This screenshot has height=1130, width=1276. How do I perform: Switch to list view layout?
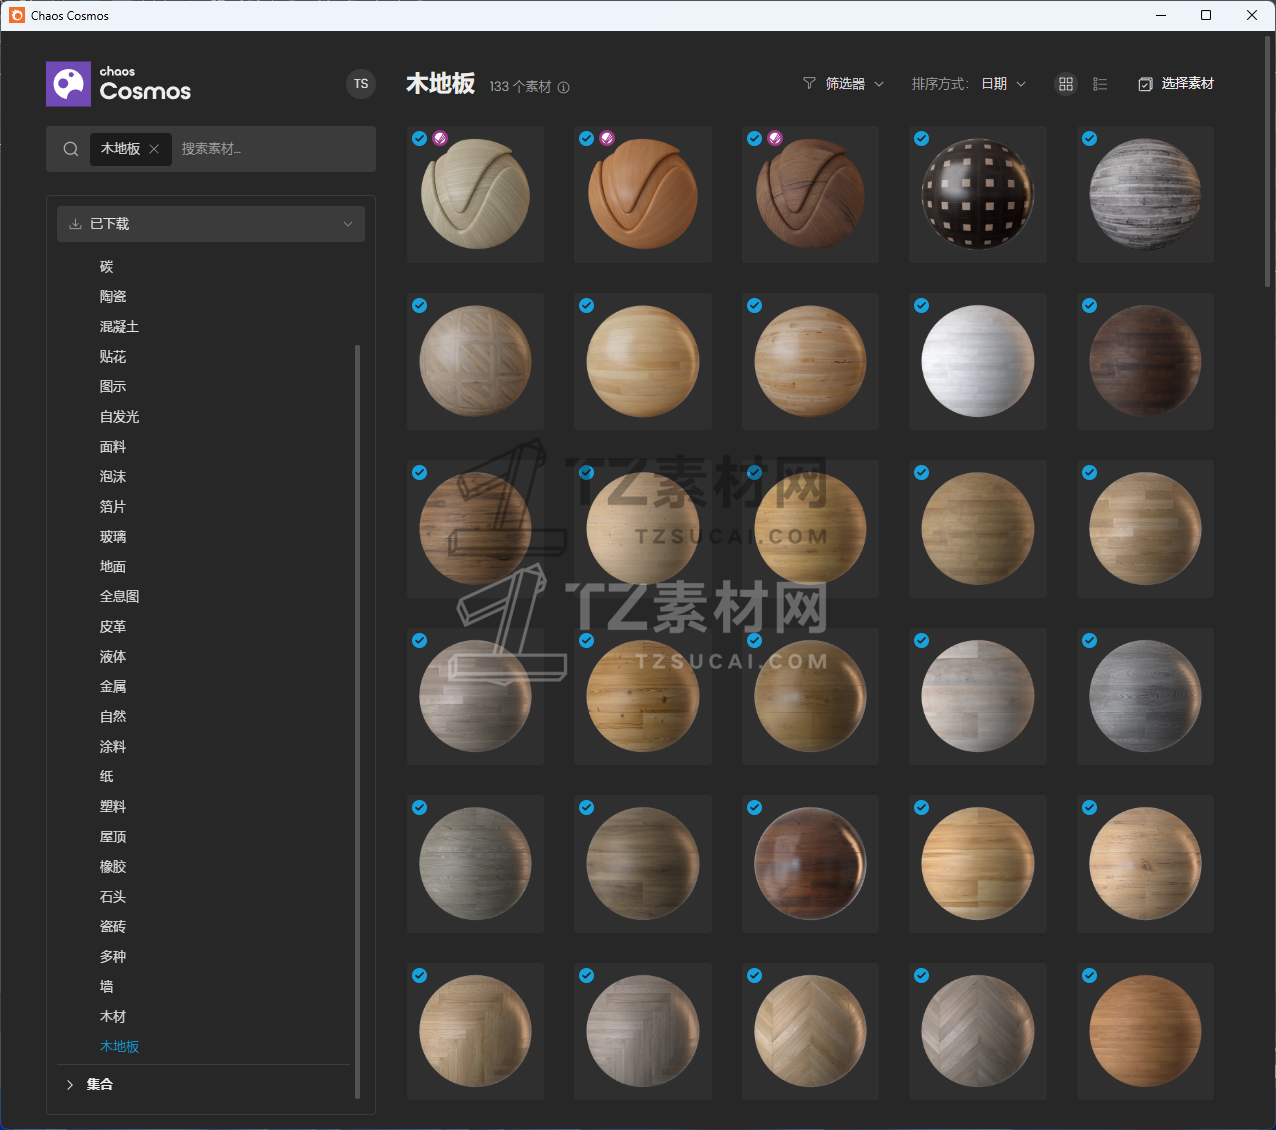coord(1100,84)
